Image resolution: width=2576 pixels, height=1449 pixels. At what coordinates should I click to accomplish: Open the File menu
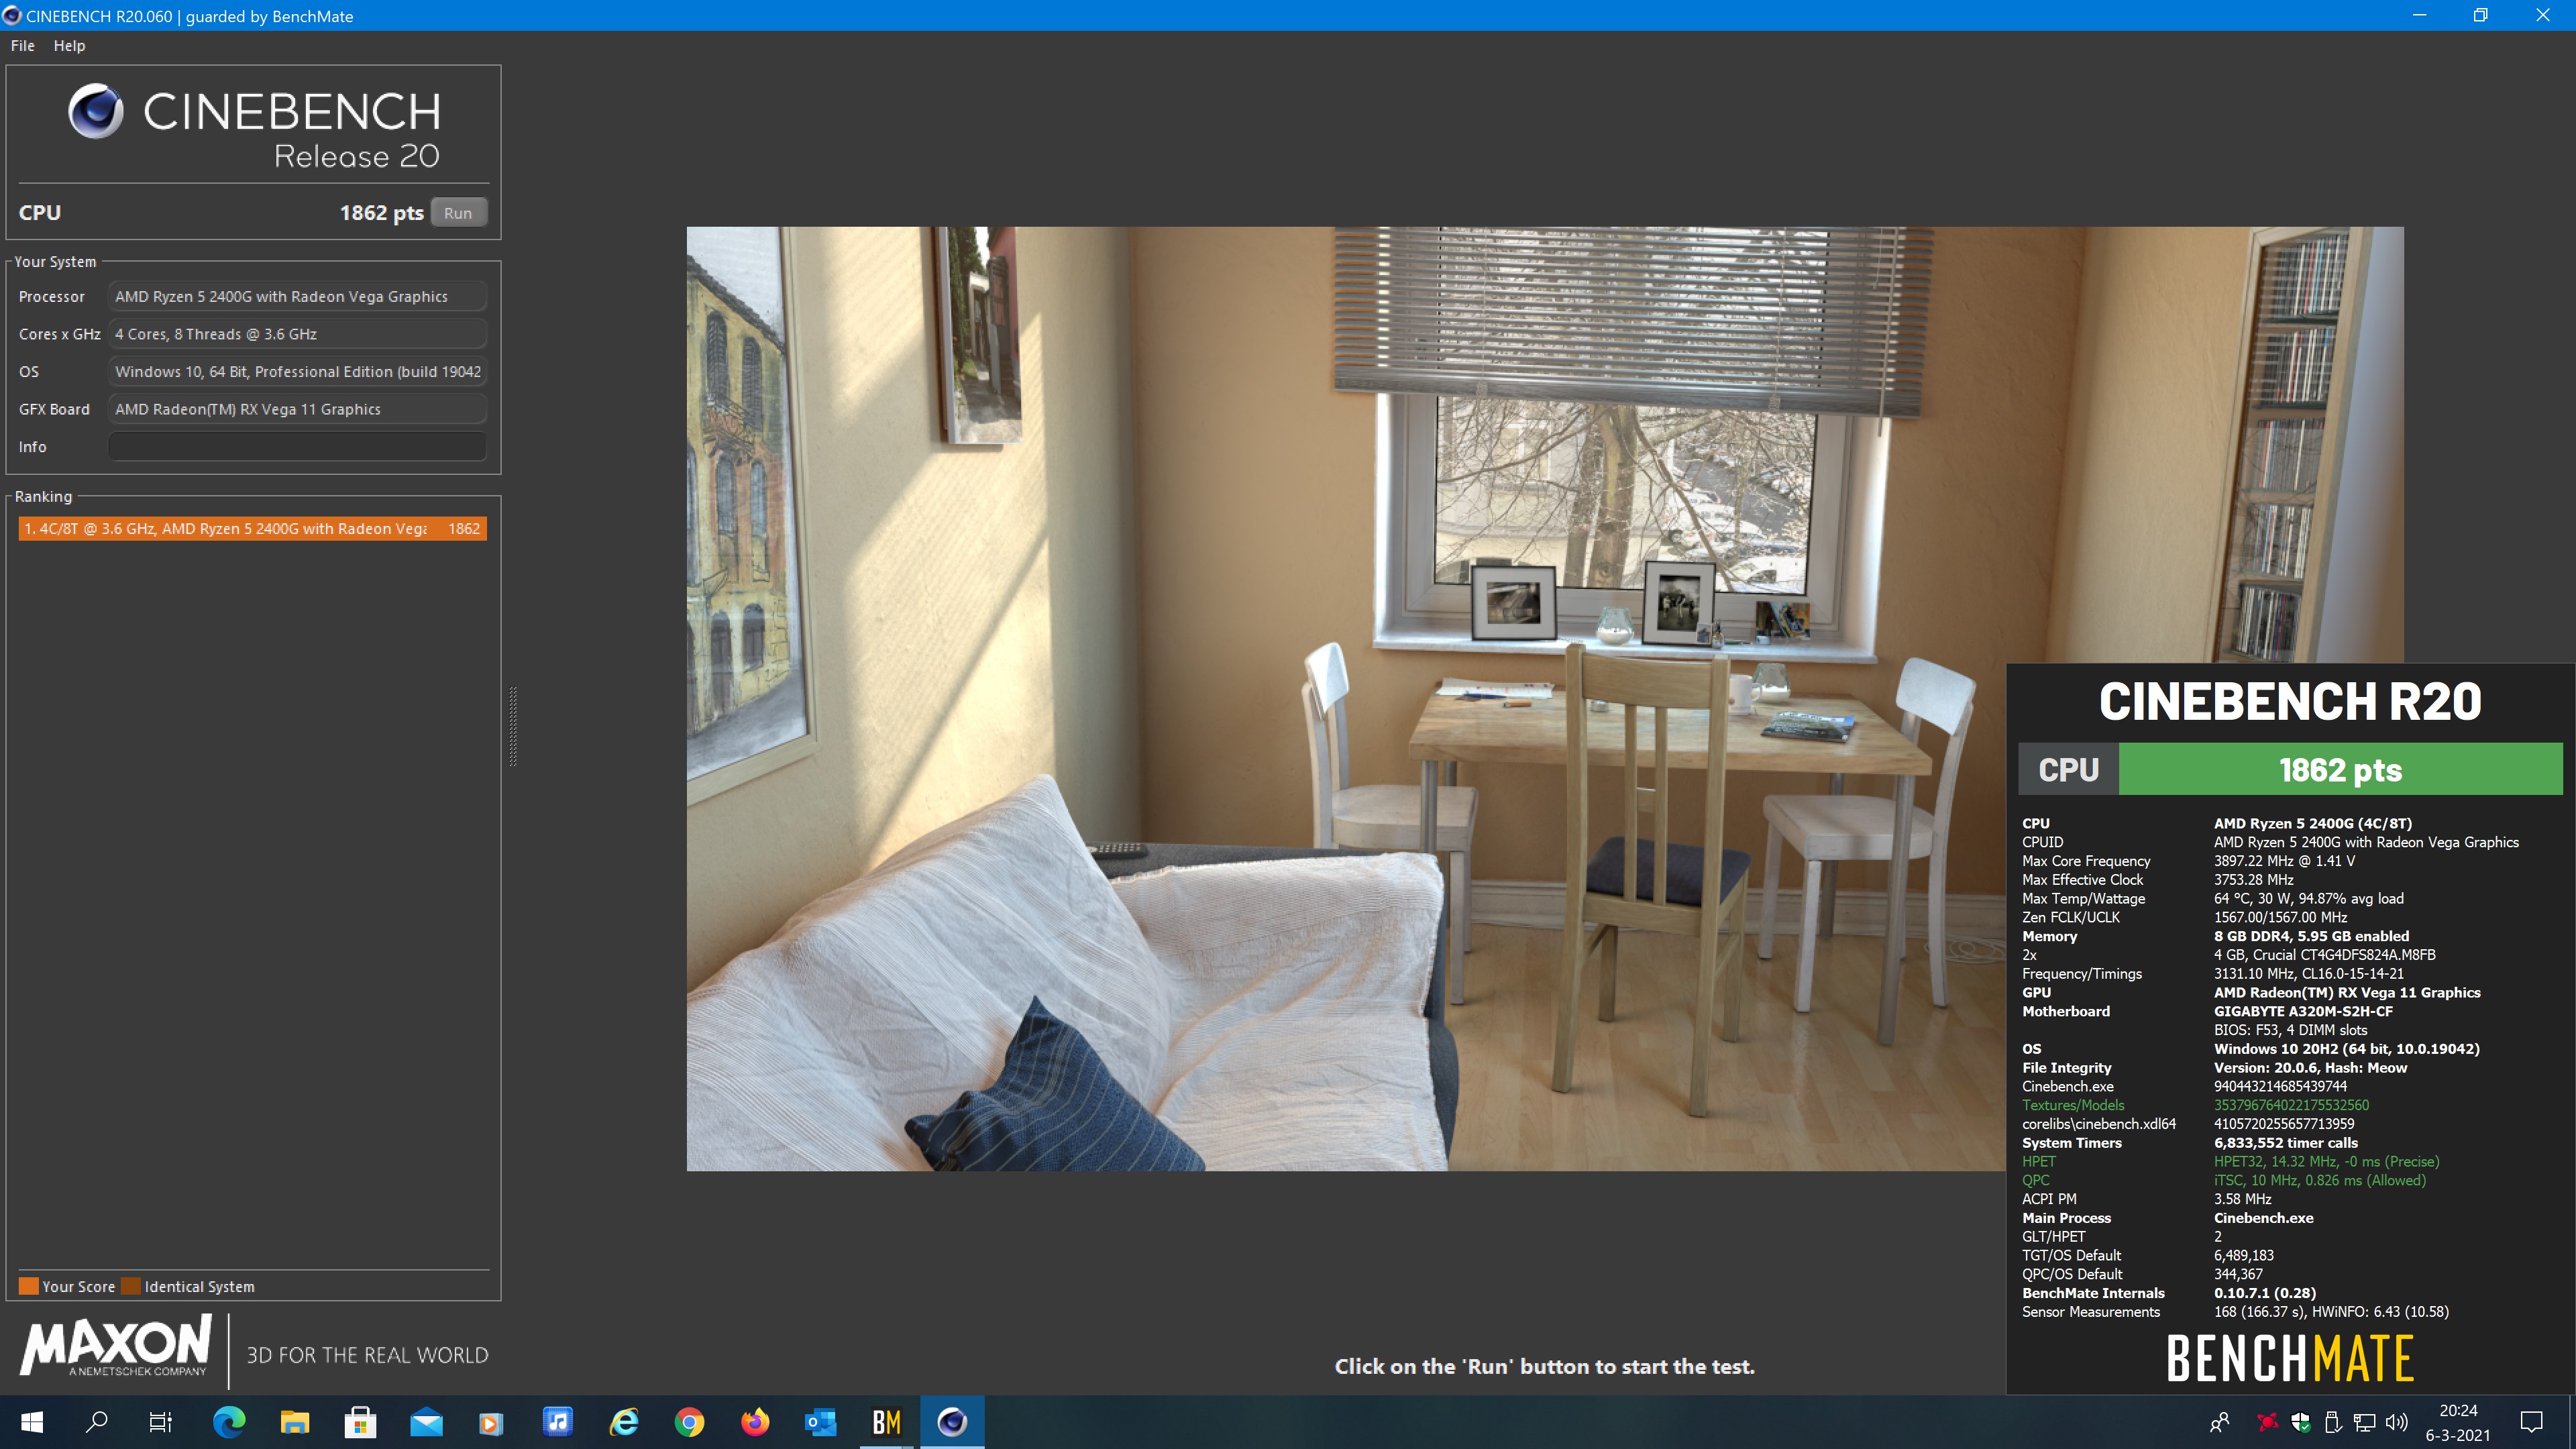coord(23,46)
